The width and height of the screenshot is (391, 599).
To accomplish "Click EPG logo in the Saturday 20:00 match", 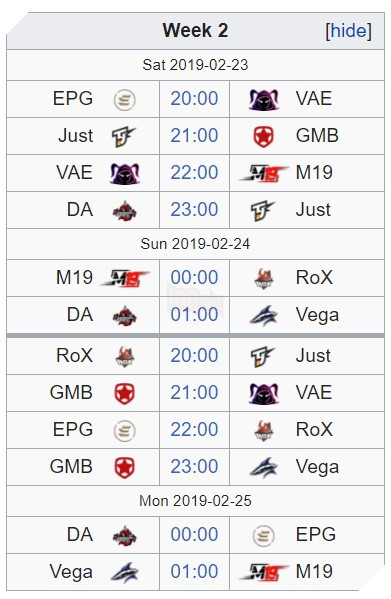I will tap(124, 100).
